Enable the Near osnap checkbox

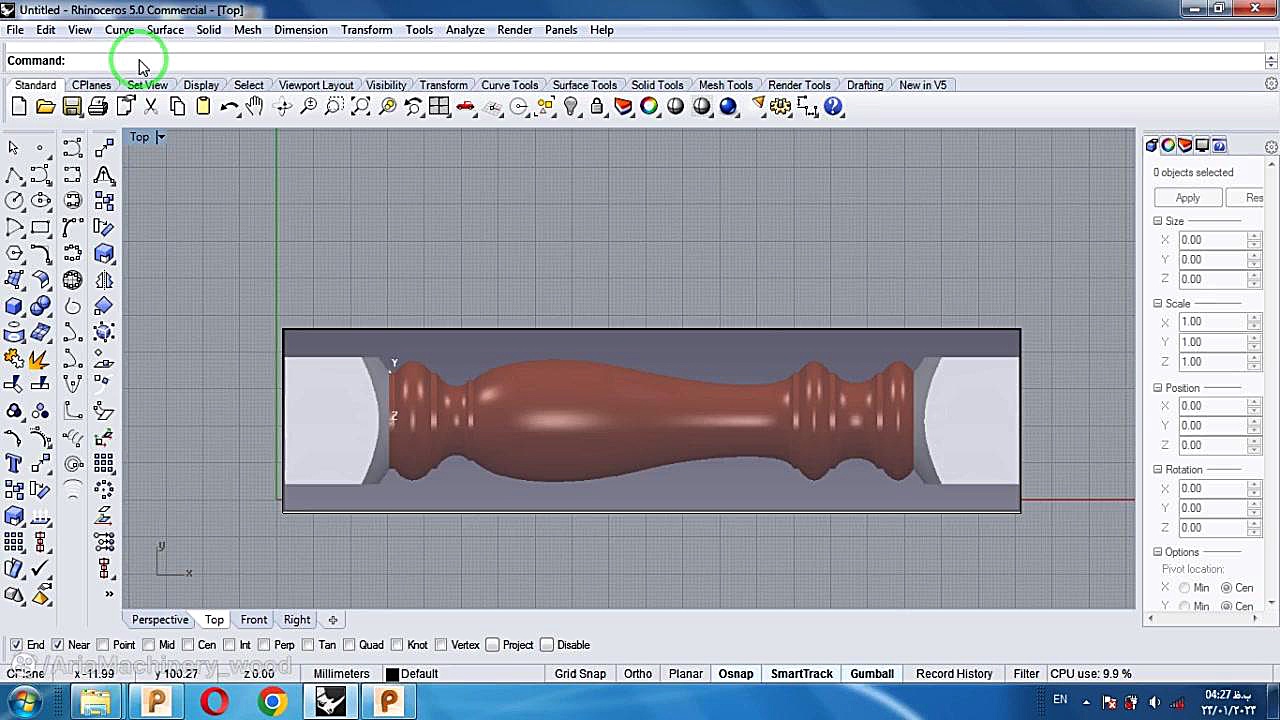pos(58,645)
